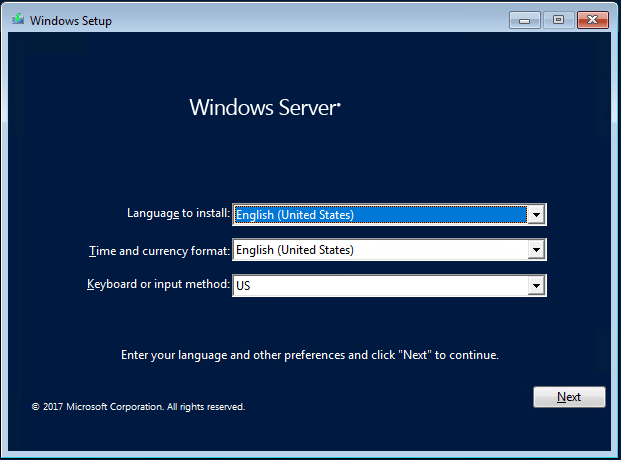Click the Keyboard or input method label
This screenshot has width=621, height=460.
(158, 284)
